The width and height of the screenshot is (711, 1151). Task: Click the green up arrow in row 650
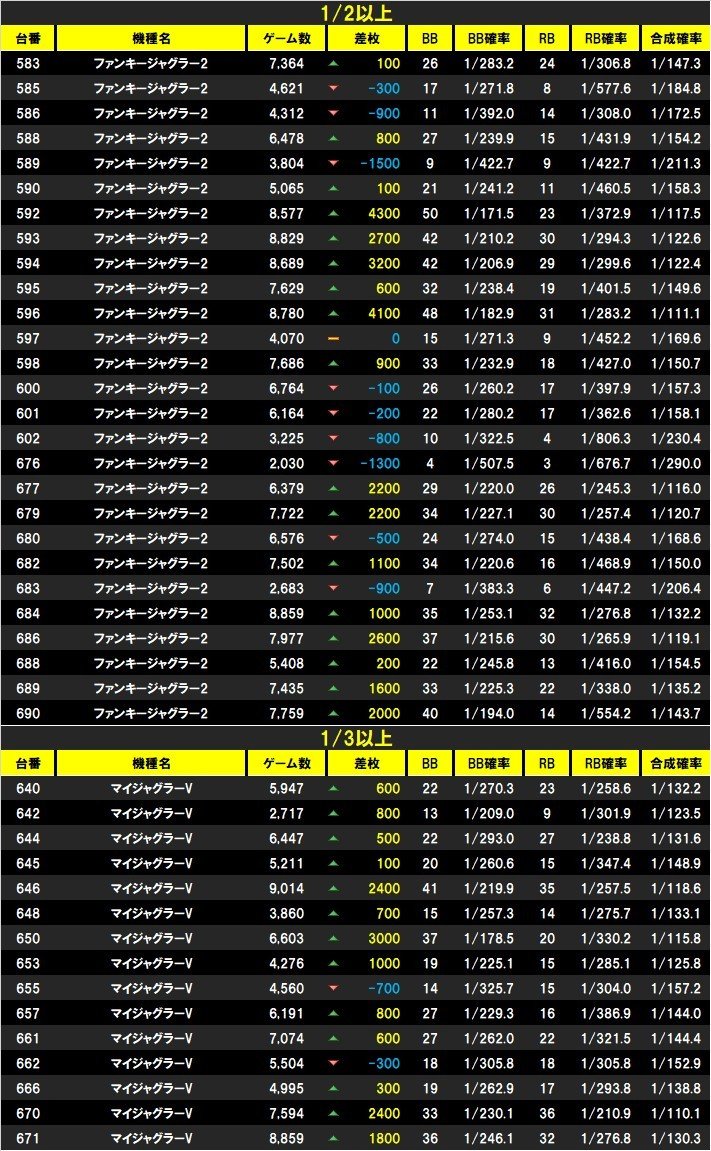(334, 938)
